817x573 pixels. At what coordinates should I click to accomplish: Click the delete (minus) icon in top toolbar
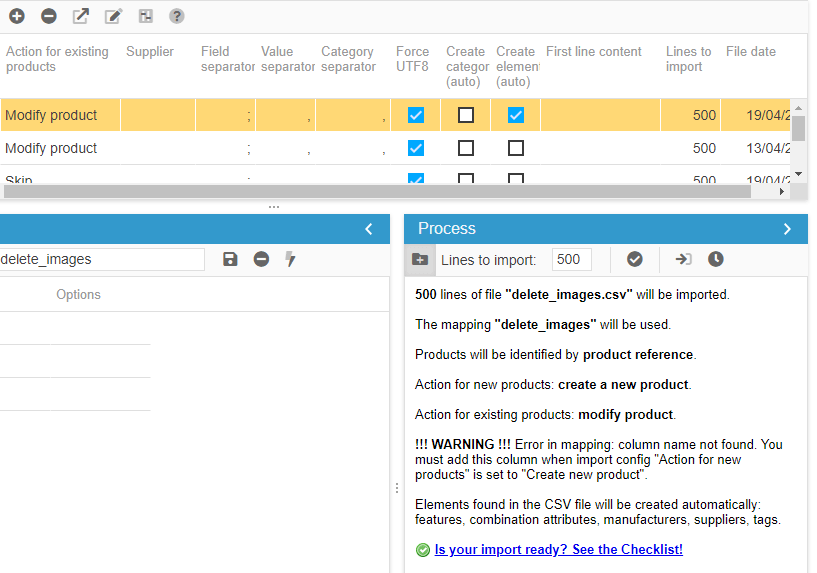[x=49, y=16]
